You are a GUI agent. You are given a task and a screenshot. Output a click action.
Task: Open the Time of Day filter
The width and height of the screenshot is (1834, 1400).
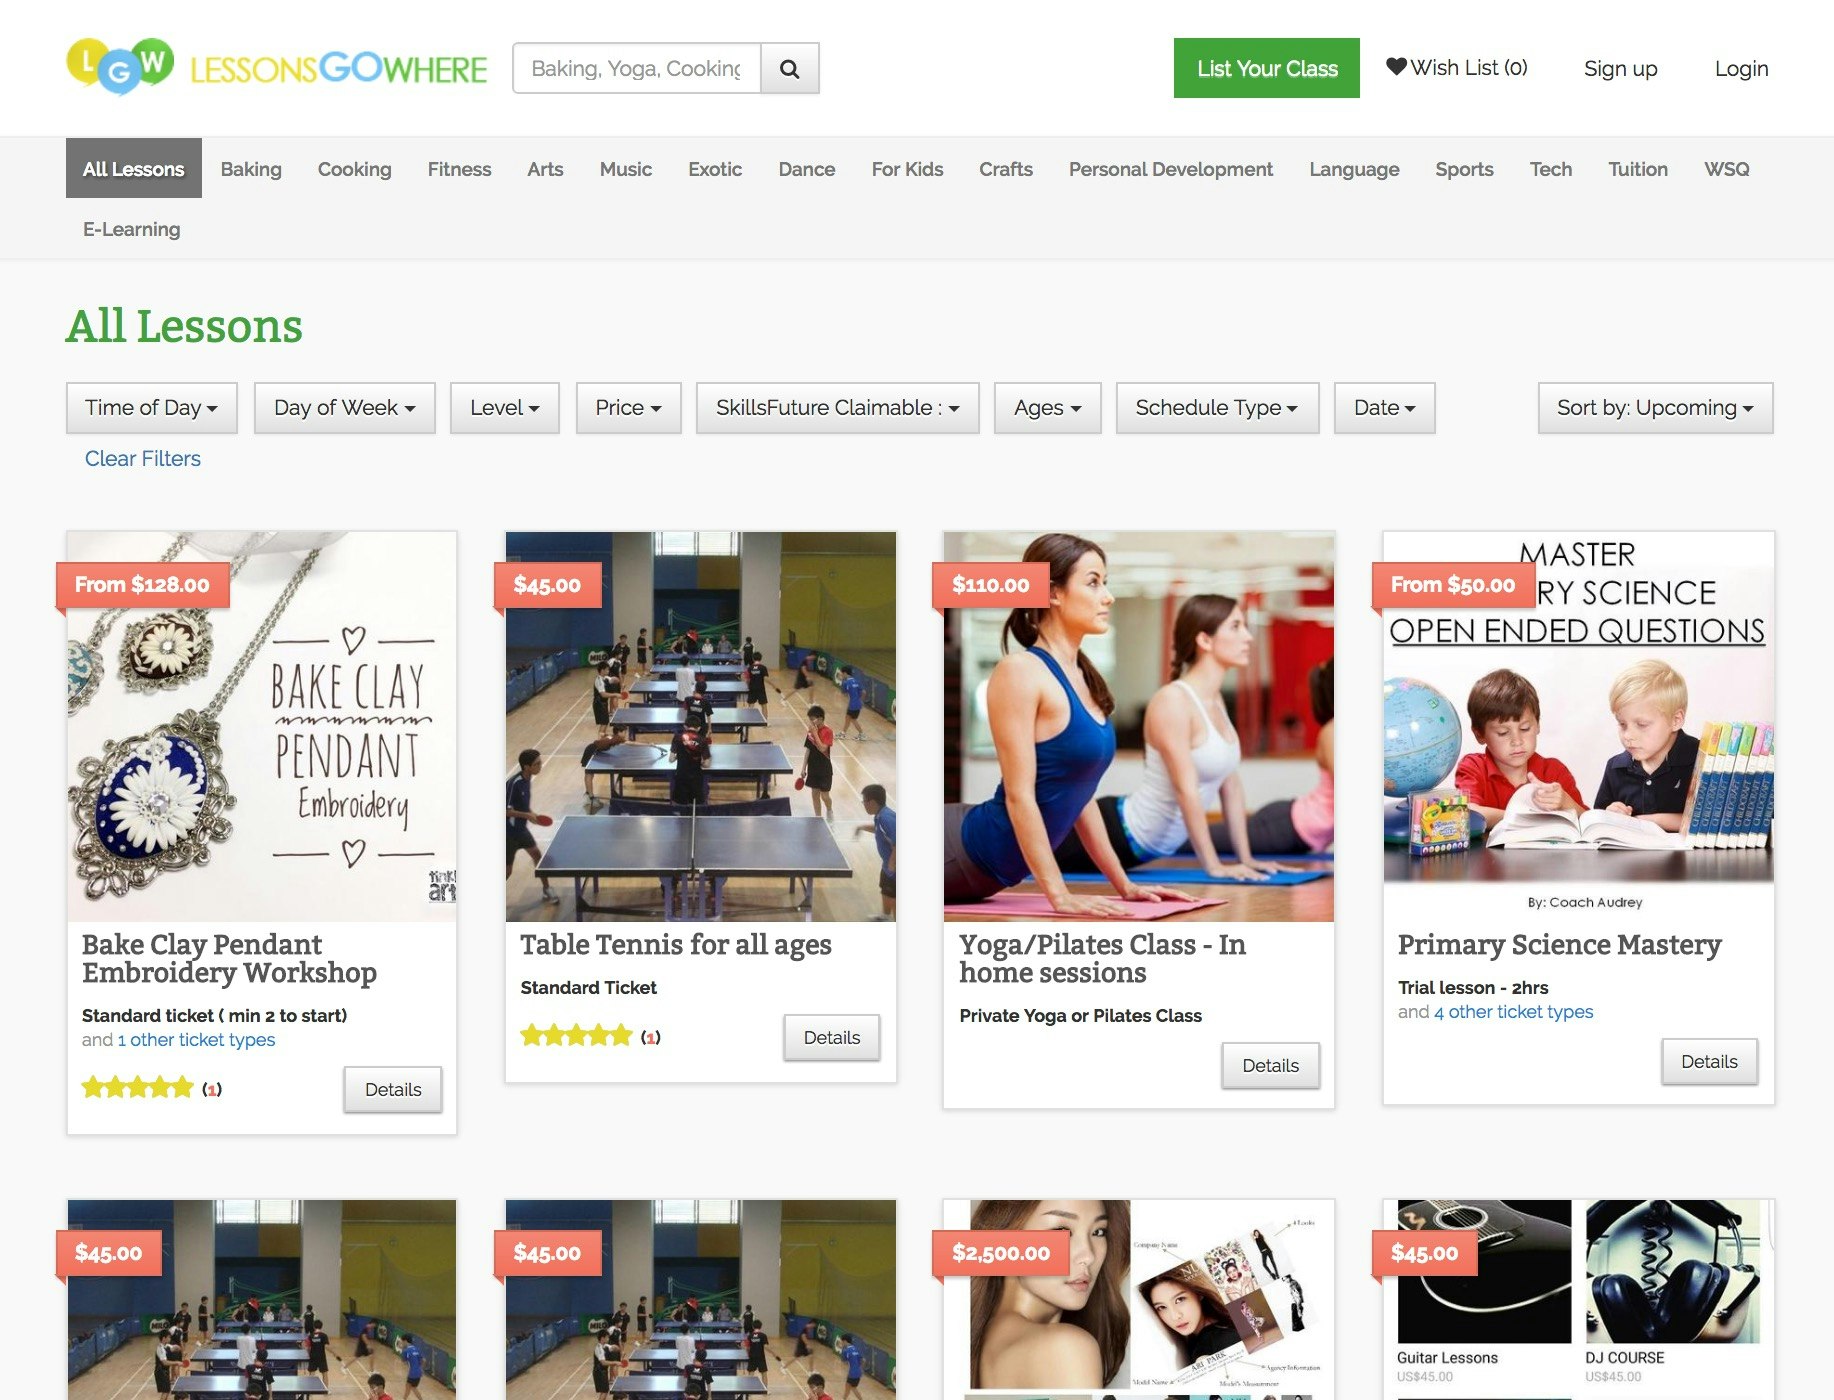pyautogui.click(x=150, y=408)
